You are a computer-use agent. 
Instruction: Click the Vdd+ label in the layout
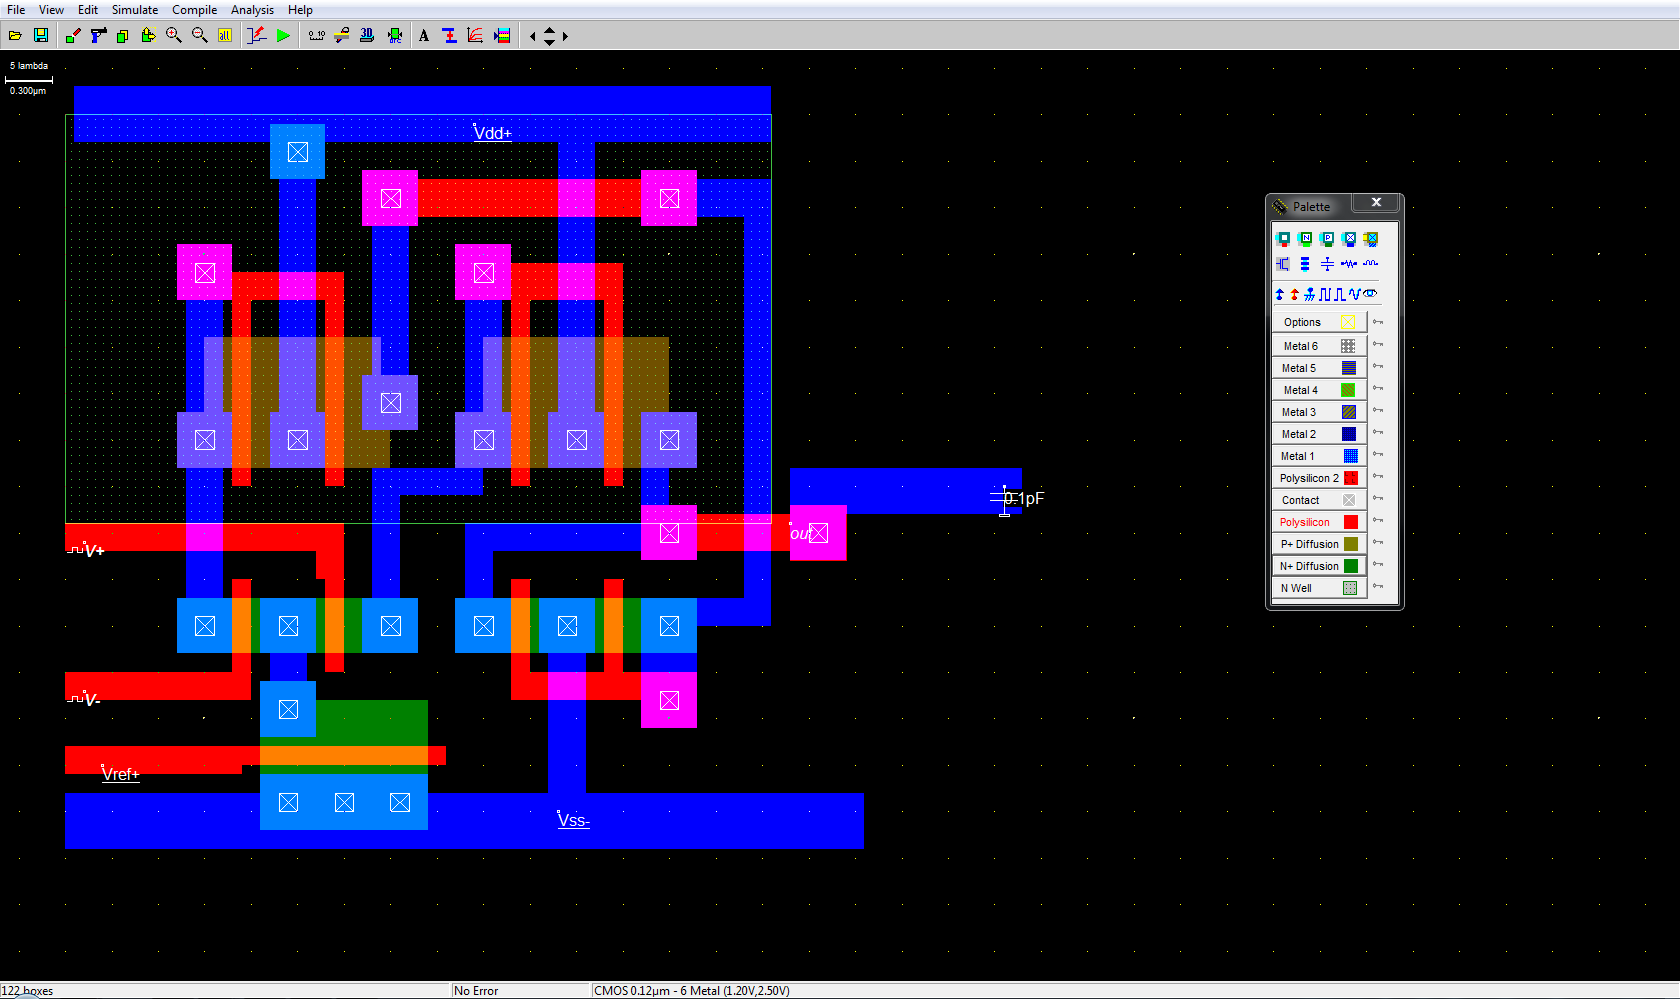pyautogui.click(x=492, y=133)
